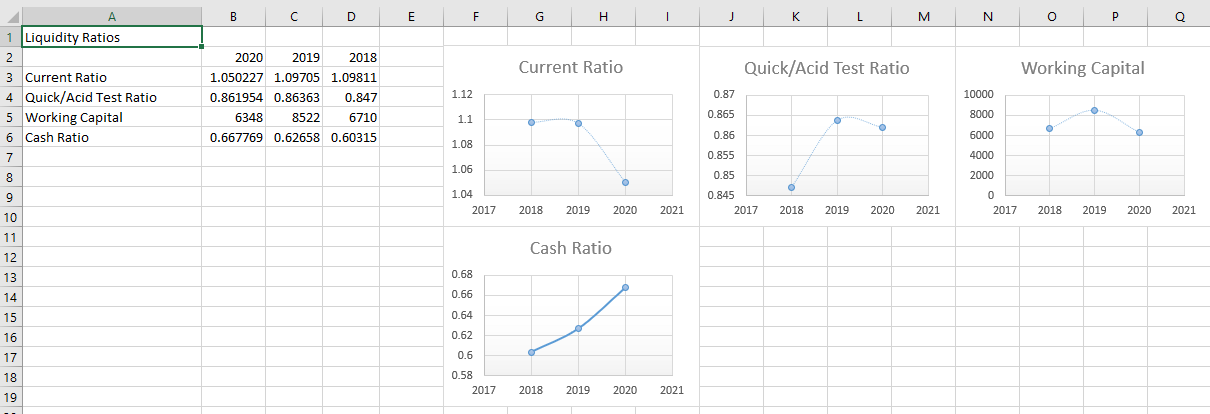The image size is (1210, 414).
Task: Select cell with value 0.667769
Action: [x=234, y=137]
